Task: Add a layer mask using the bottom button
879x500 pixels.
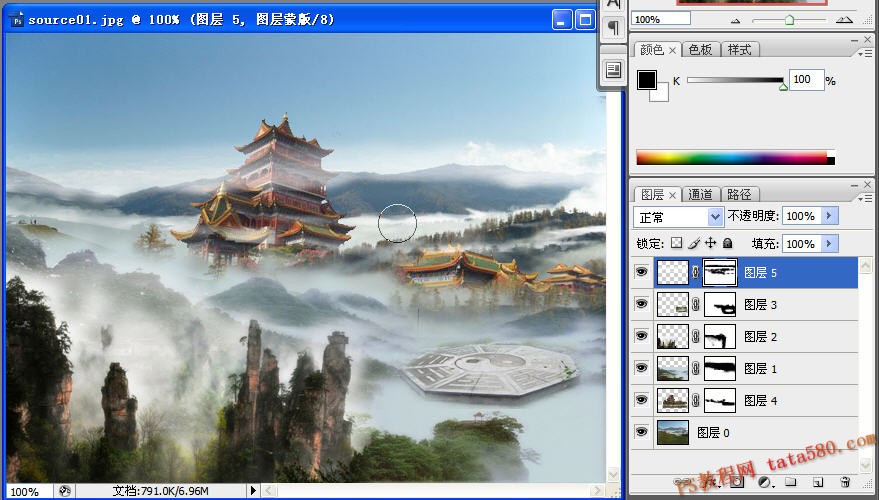Action: tap(737, 482)
